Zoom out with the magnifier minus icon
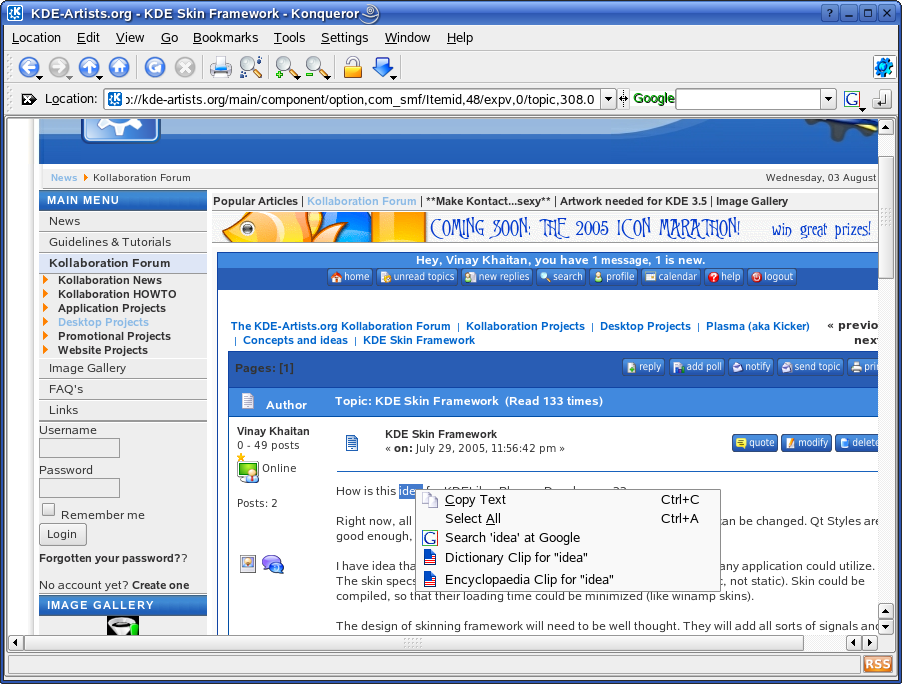This screenshot has height=684, width=902. [318, 67]
